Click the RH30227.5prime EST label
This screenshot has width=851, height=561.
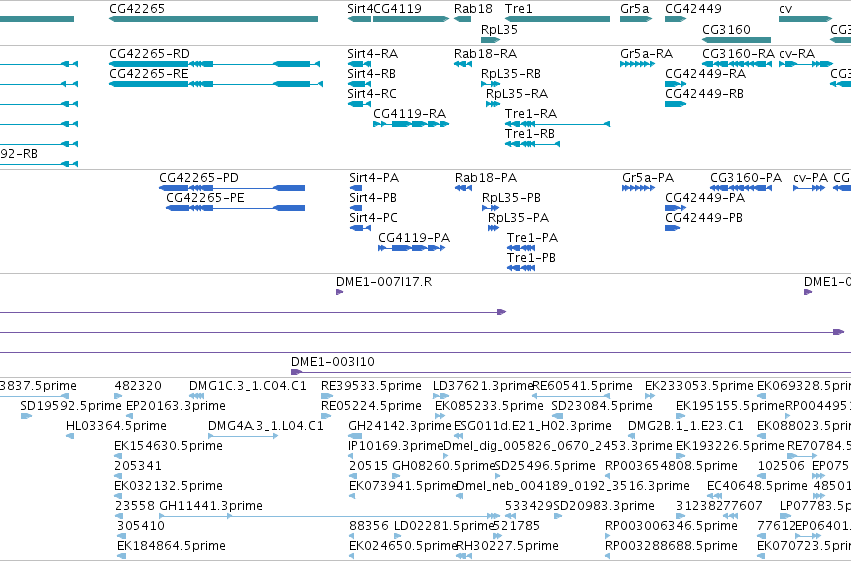(x=507, y=546)
